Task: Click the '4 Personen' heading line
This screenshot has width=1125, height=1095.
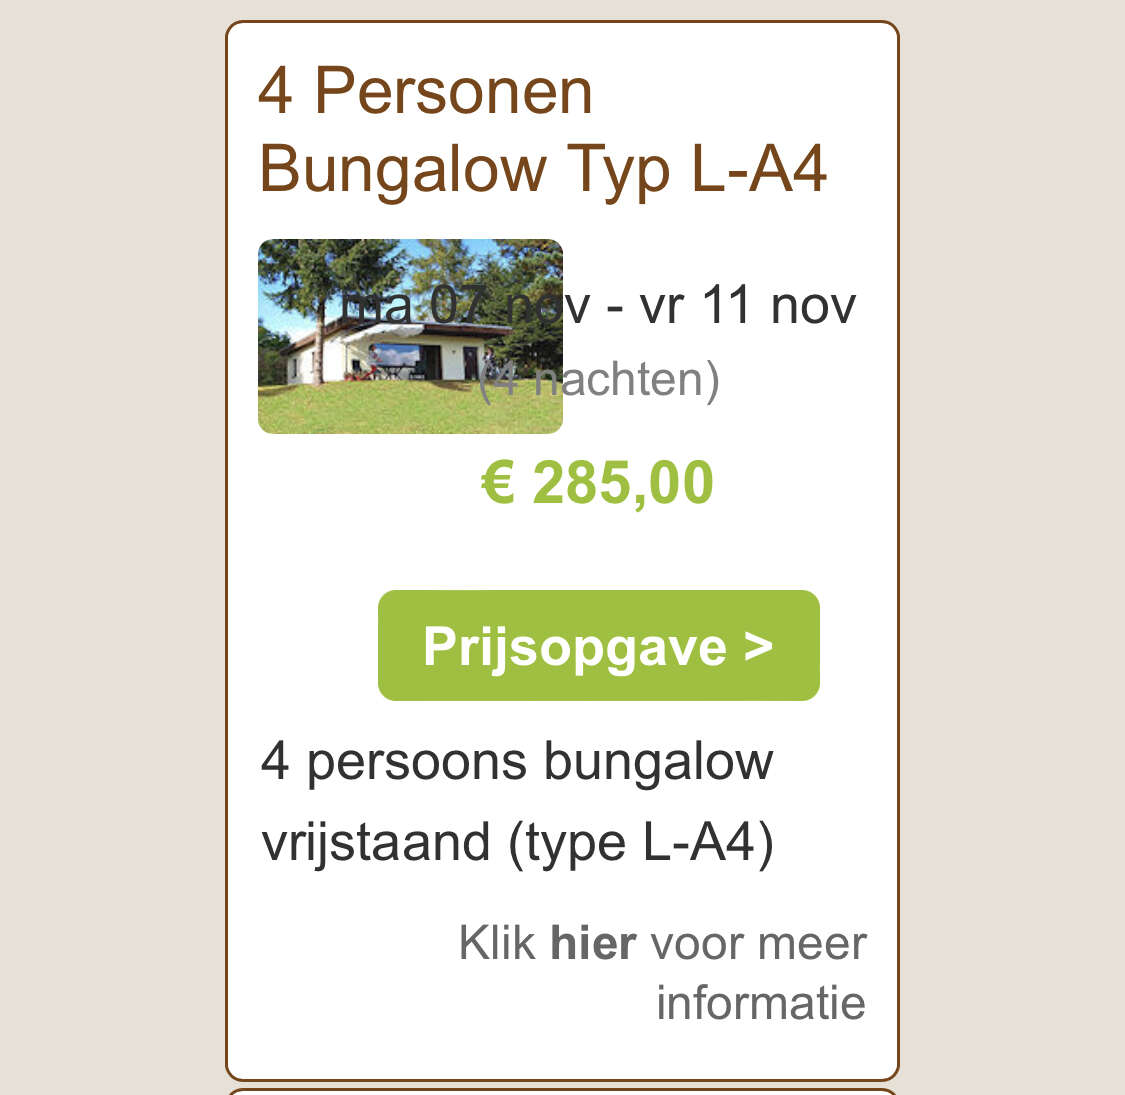Action: [x=426, y=91]
